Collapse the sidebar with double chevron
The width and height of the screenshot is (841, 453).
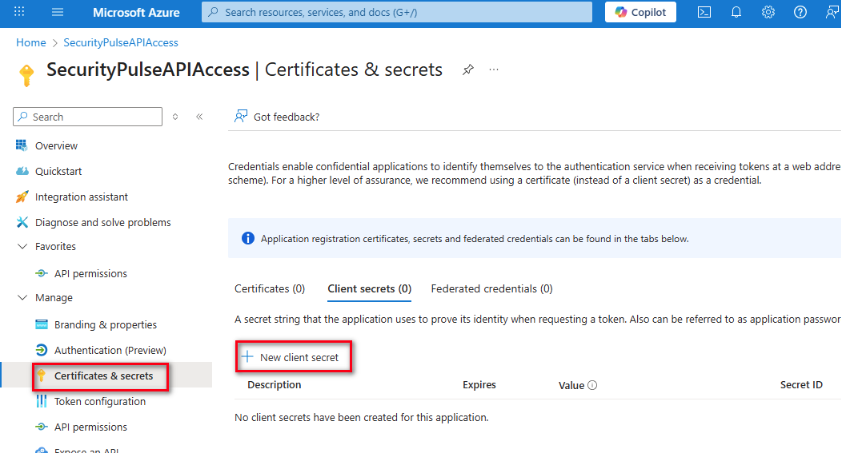[200, 116]
